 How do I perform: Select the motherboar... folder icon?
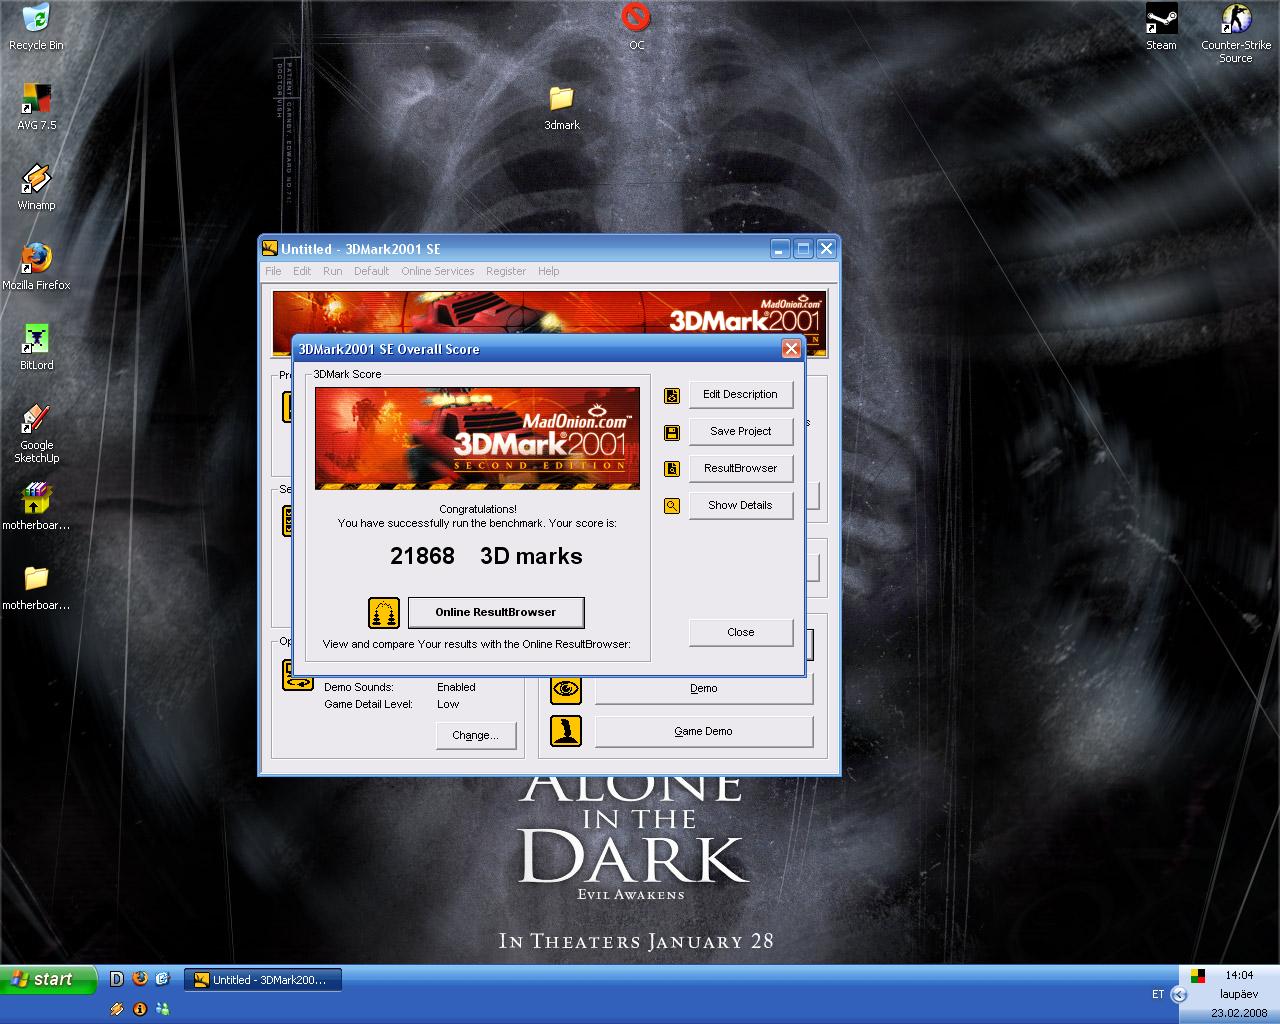(x=36, y=587)
